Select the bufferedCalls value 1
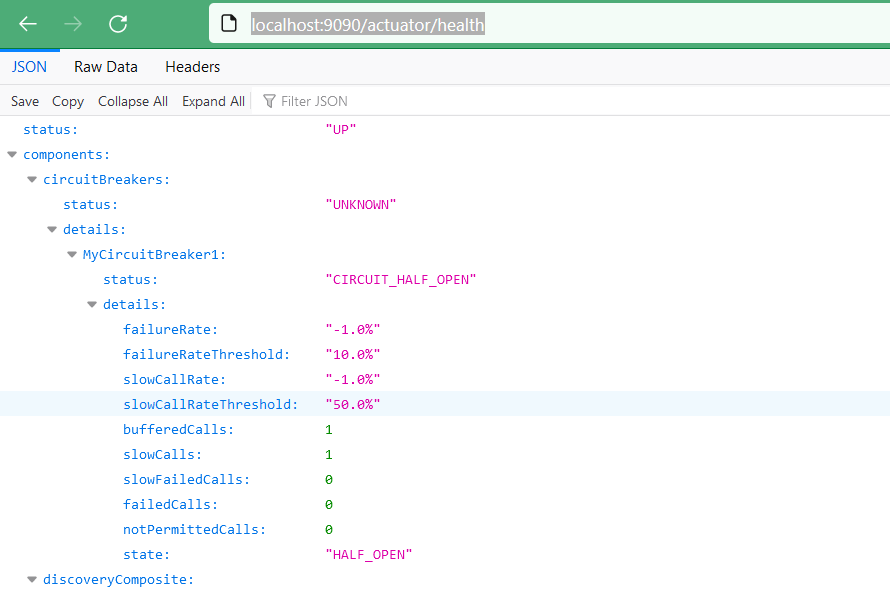This screenshot has width=890, height=590. (329, 430)
